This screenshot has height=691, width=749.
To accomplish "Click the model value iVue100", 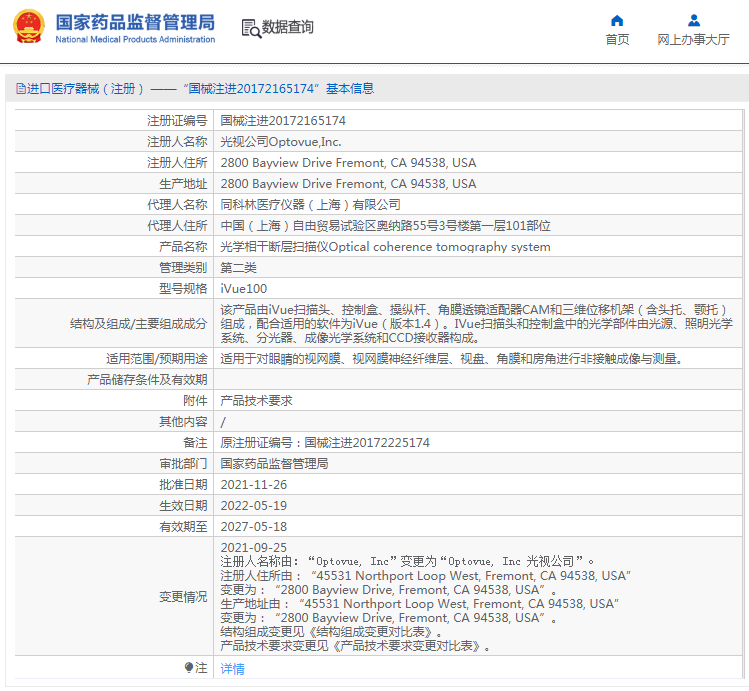I will pos(243,289).
